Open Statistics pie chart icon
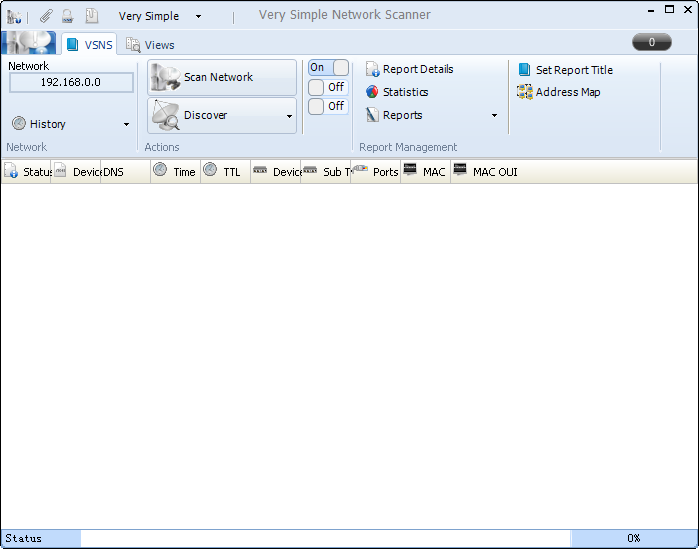This screenshot has width=699, height=549. (372, 92)
